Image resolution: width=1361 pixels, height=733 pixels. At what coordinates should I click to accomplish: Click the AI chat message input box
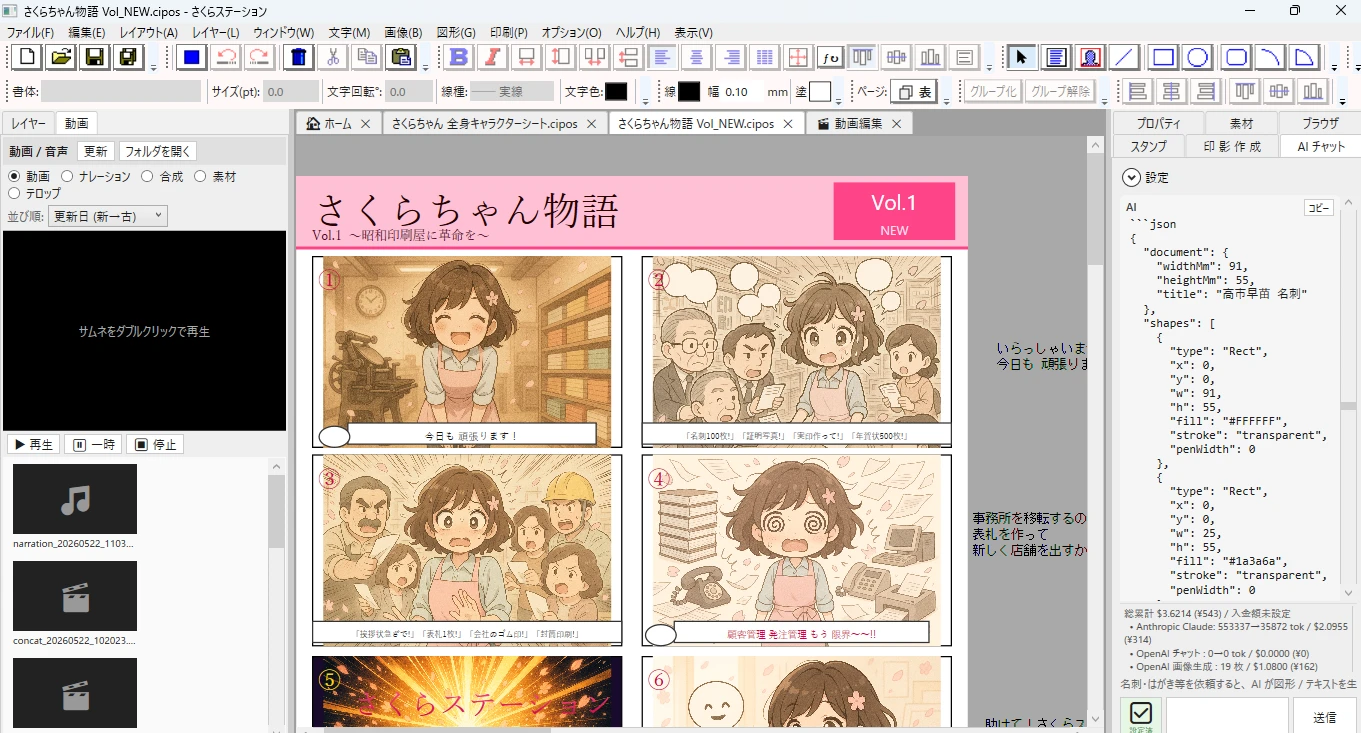pos(1227,716)
